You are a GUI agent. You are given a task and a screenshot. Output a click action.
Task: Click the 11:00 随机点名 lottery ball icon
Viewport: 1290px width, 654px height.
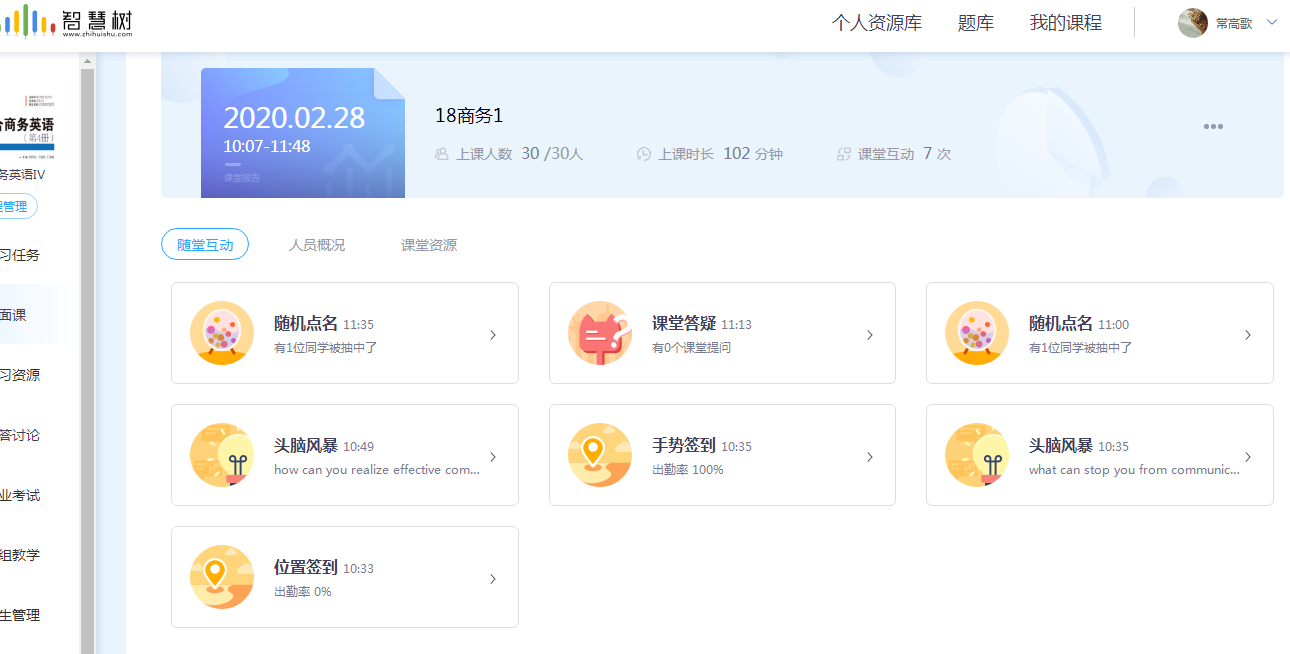pos(977,333)
